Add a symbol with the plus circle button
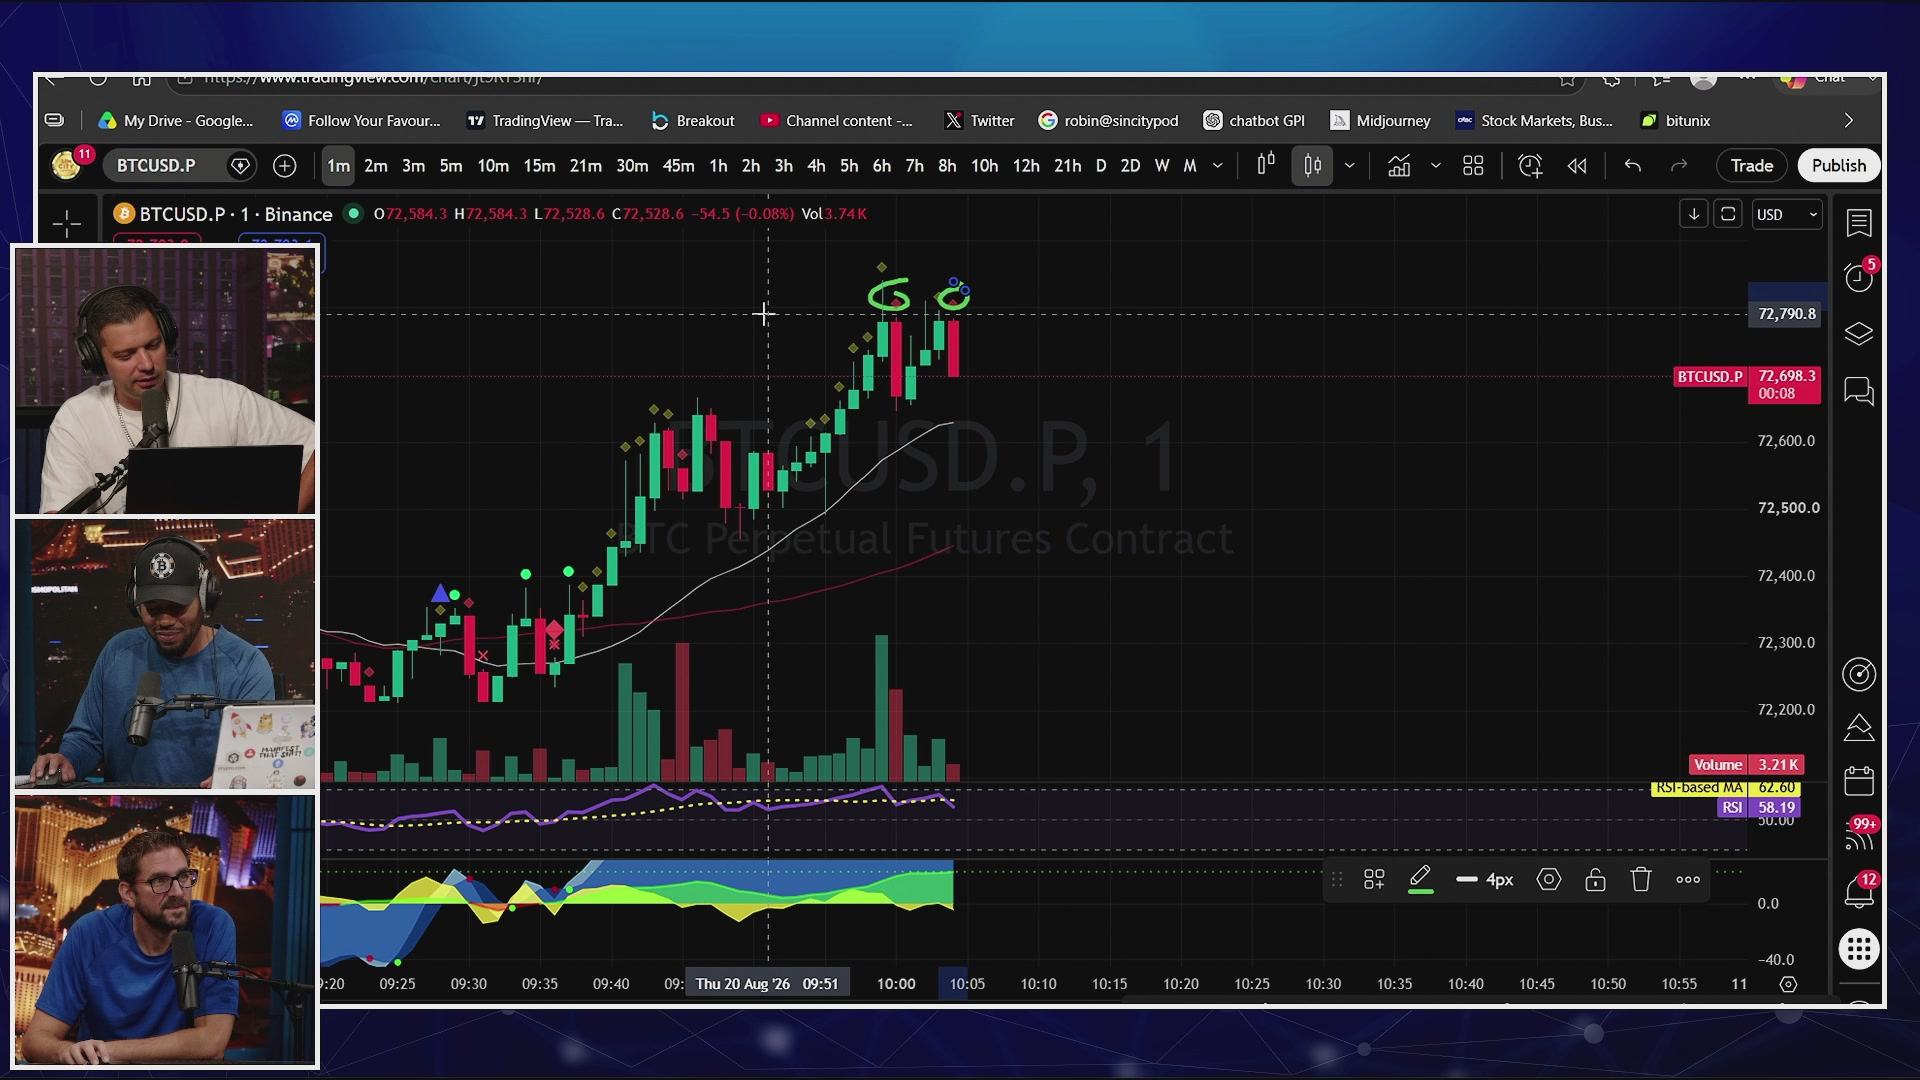Viewport: 1920px width, 1080px height. click(285, 166)
